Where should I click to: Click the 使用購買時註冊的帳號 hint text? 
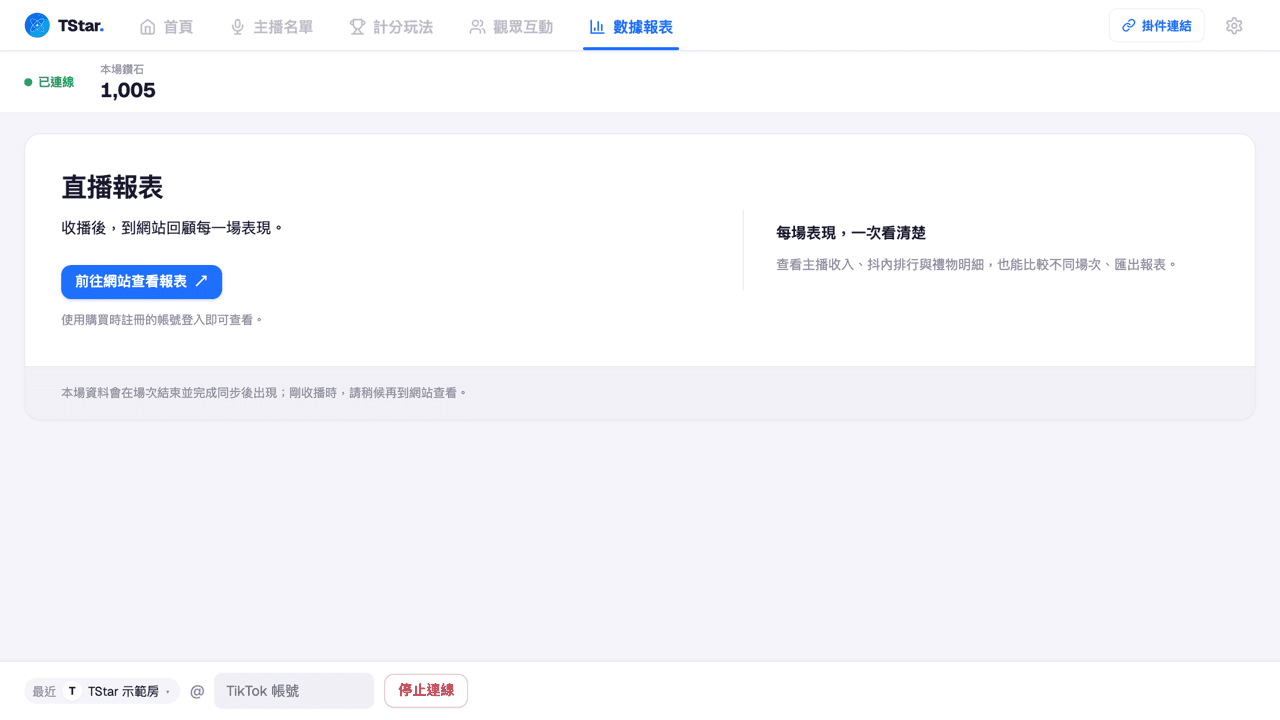[x=162, y=320]
